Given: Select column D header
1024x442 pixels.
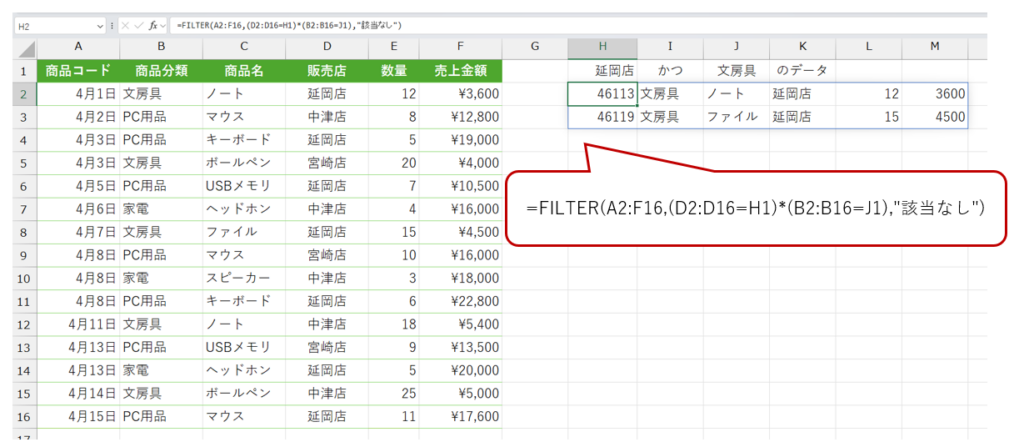Looking at the screenshot, I should click(x=327, y=47).
